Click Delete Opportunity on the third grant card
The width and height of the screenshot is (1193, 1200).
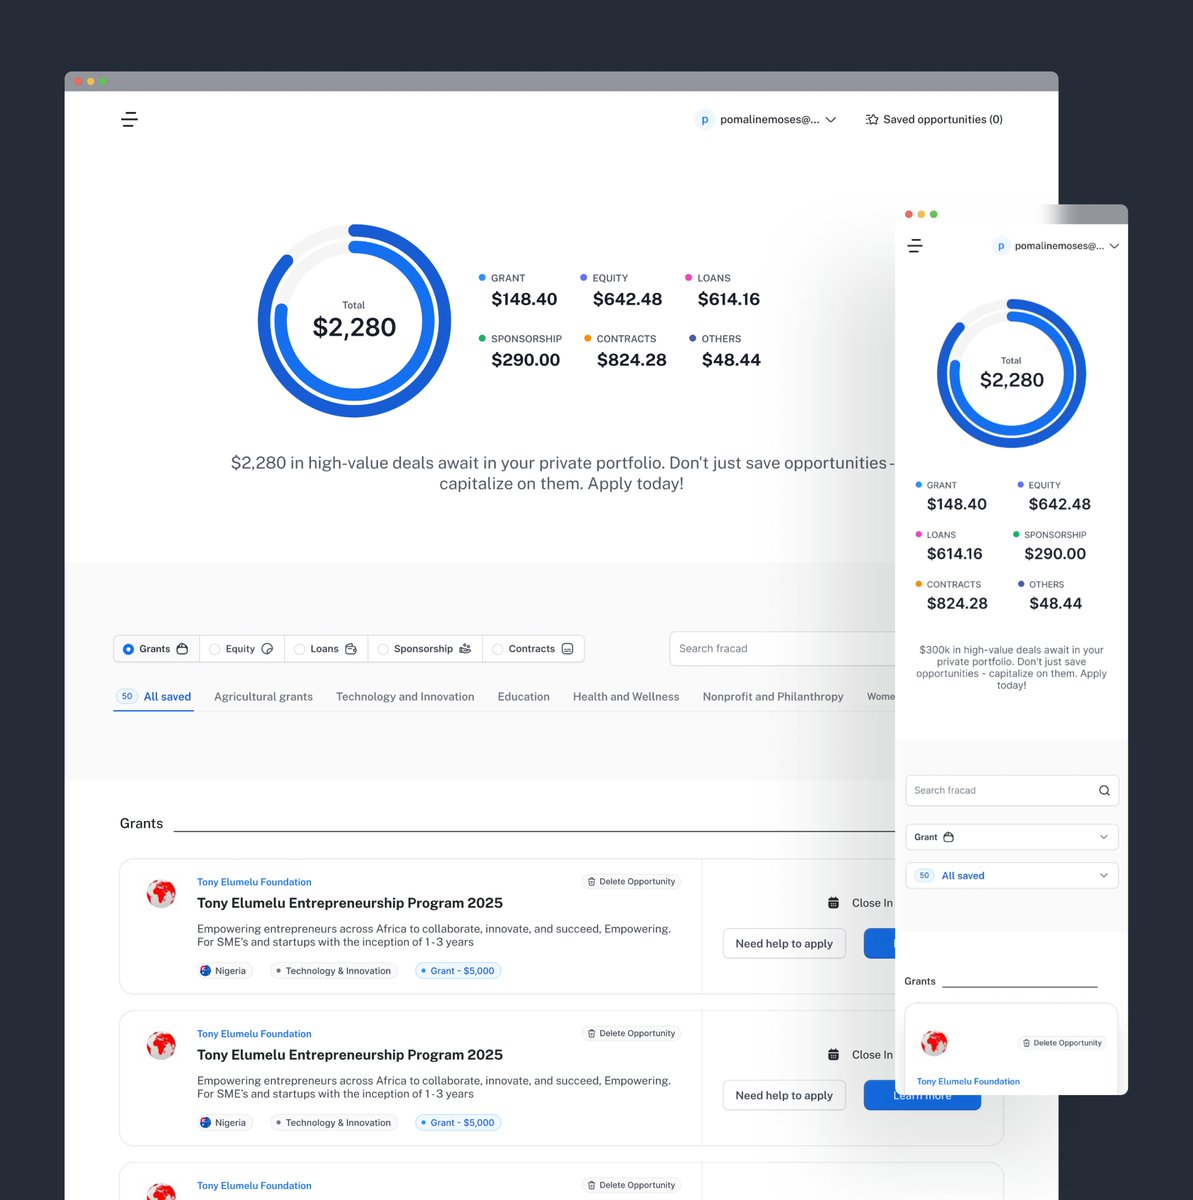tap(631, 1185)
